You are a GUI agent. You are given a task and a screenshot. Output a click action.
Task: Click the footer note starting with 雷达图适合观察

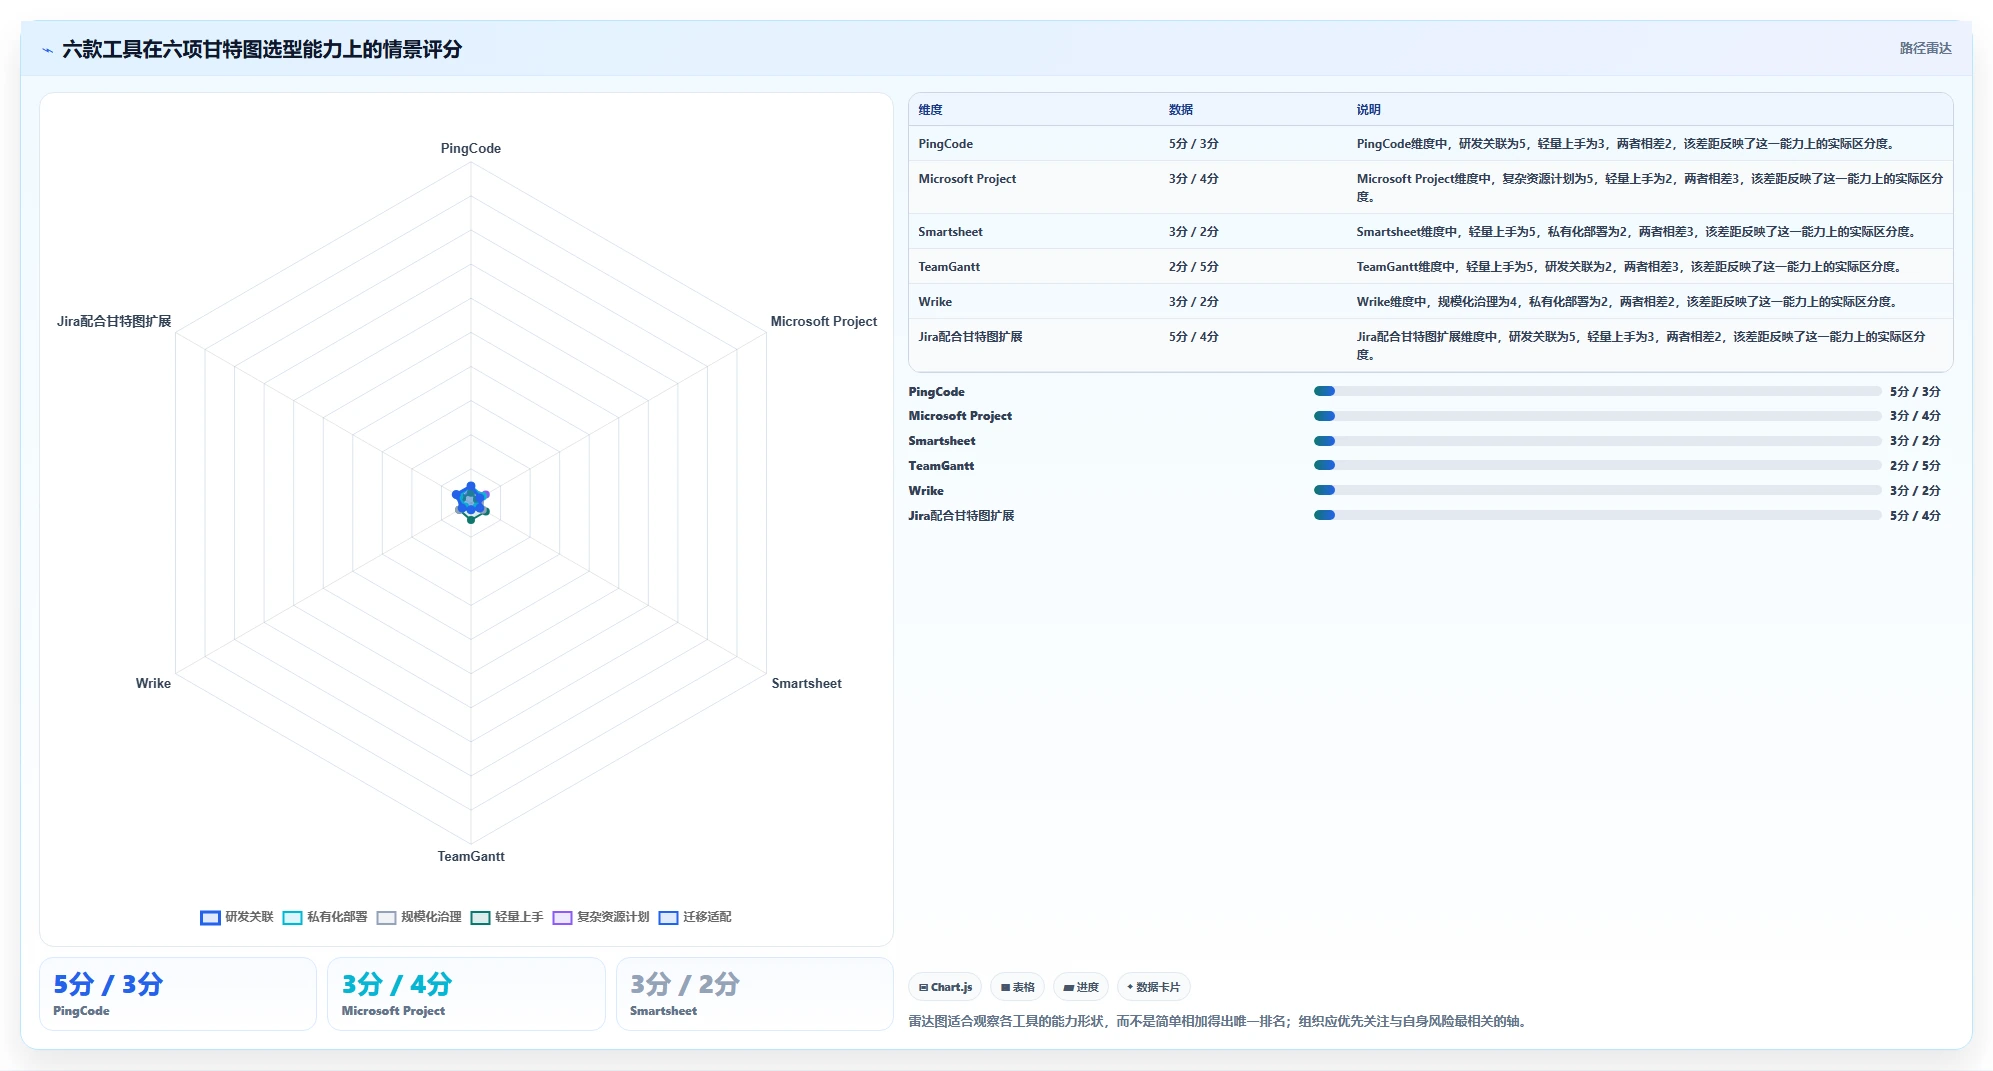pos(1219,1021)
